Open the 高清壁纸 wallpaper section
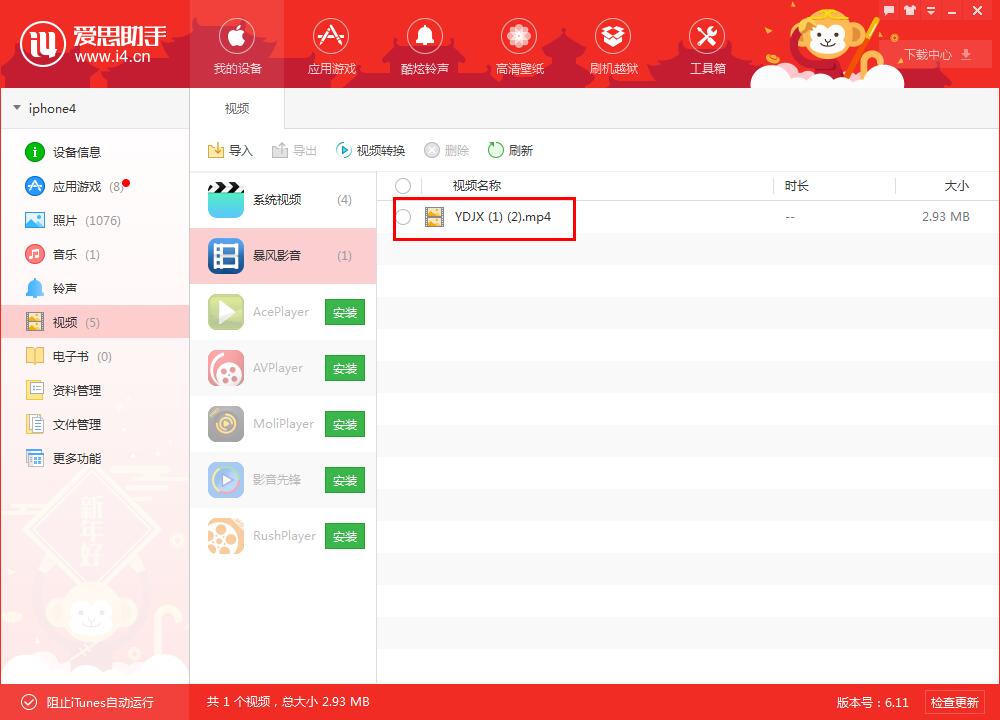The image size is (1000, 720). pyautogui.click(x=518, y=45)
